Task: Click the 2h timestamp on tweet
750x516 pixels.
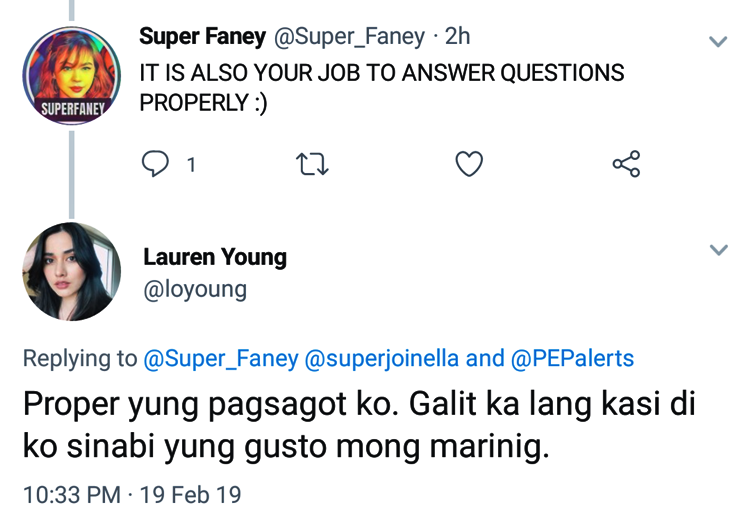Action: click(456, 37)
